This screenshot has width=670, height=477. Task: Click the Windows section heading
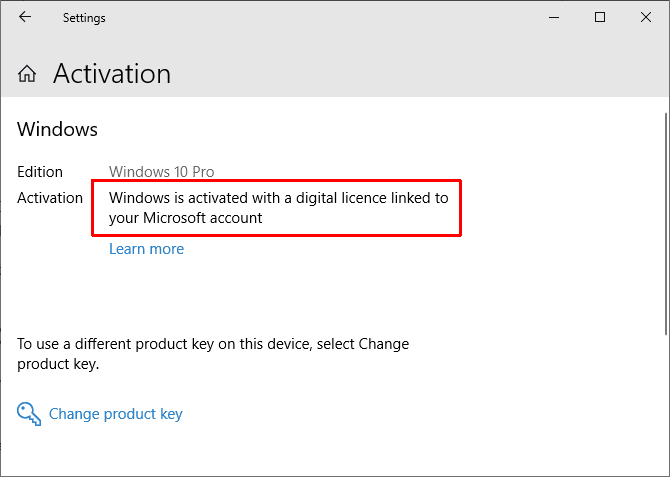pyautogui.click(x=57, y=129)
